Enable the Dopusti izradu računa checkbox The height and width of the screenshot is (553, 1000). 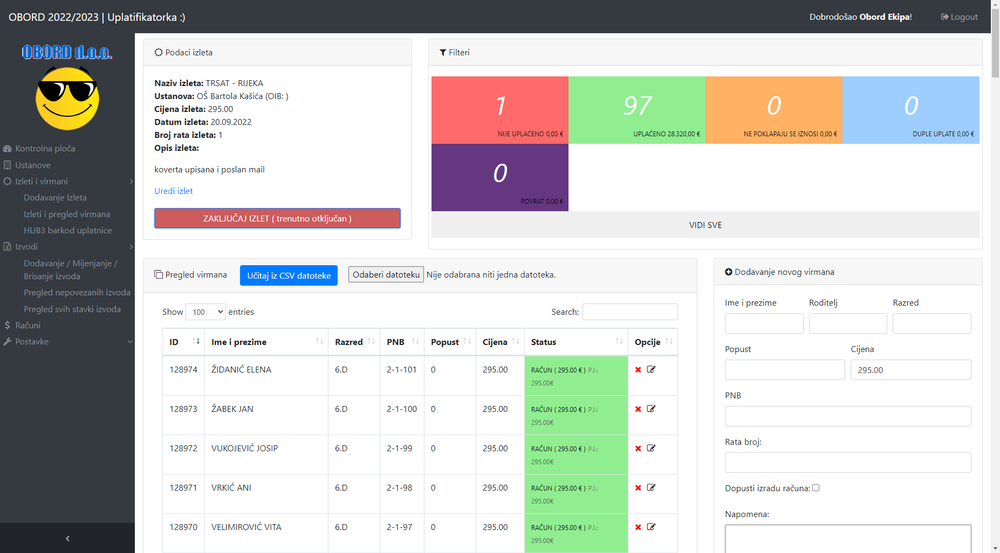[x=816, y=488]
